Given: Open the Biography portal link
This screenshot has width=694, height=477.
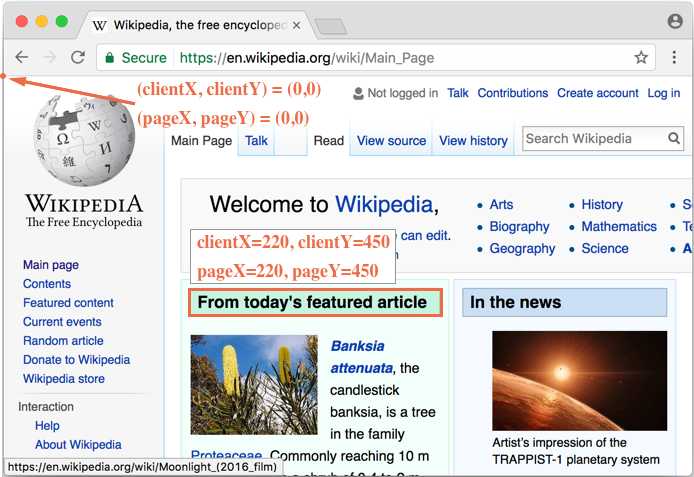Looking at the screenshot, I should point(519,227).
